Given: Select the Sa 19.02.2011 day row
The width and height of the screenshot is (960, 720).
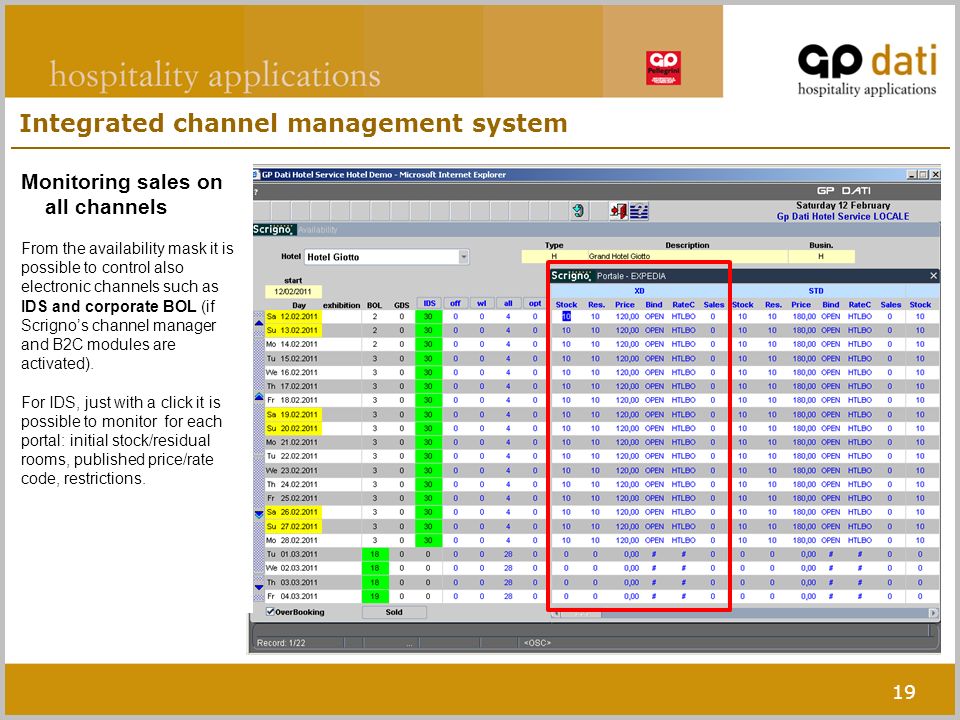Looking at the screenshot, I should tap(293, 414).
